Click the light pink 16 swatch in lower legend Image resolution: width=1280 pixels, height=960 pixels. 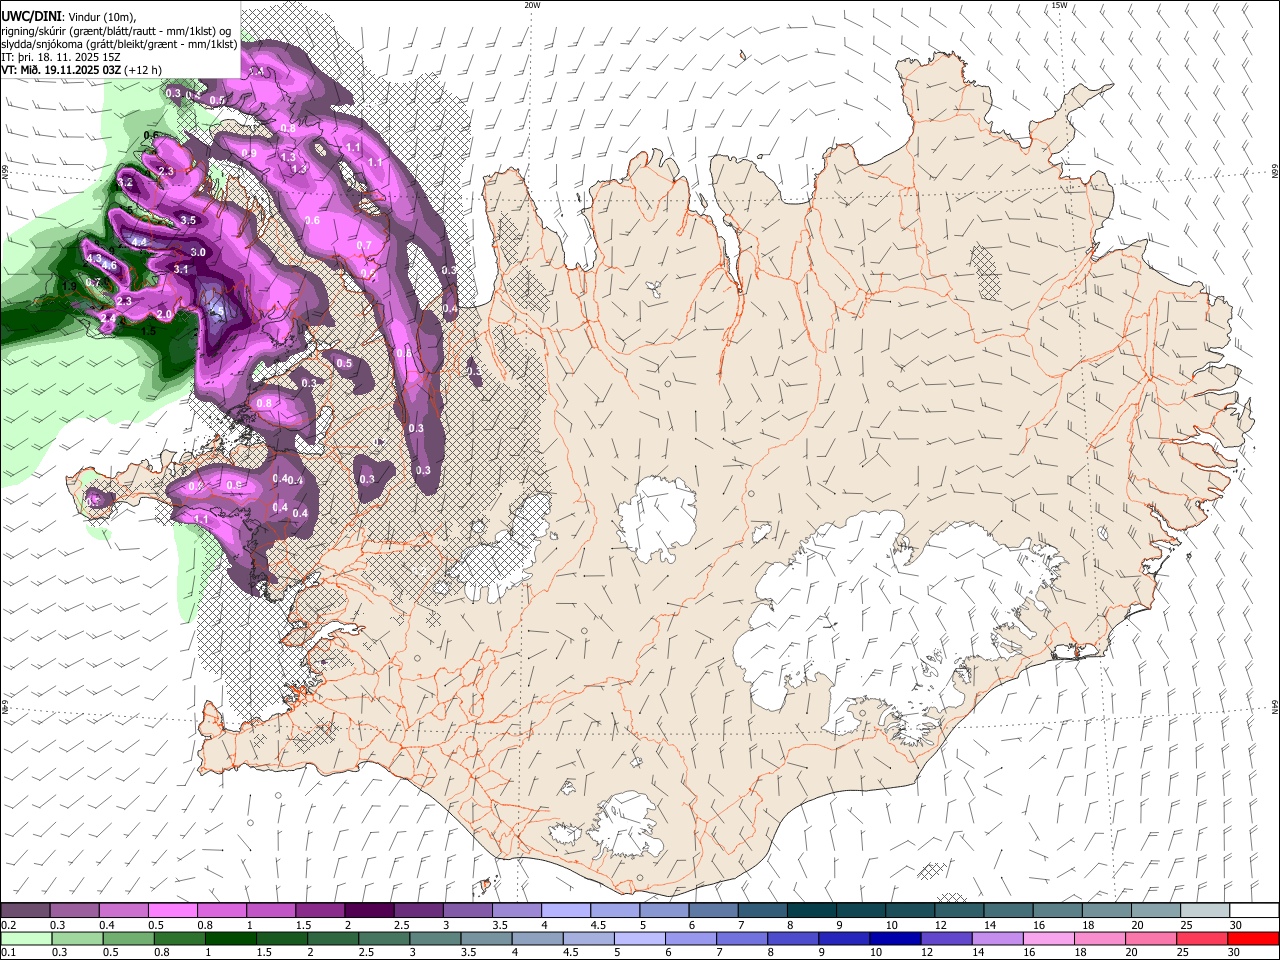[1047, 939]
